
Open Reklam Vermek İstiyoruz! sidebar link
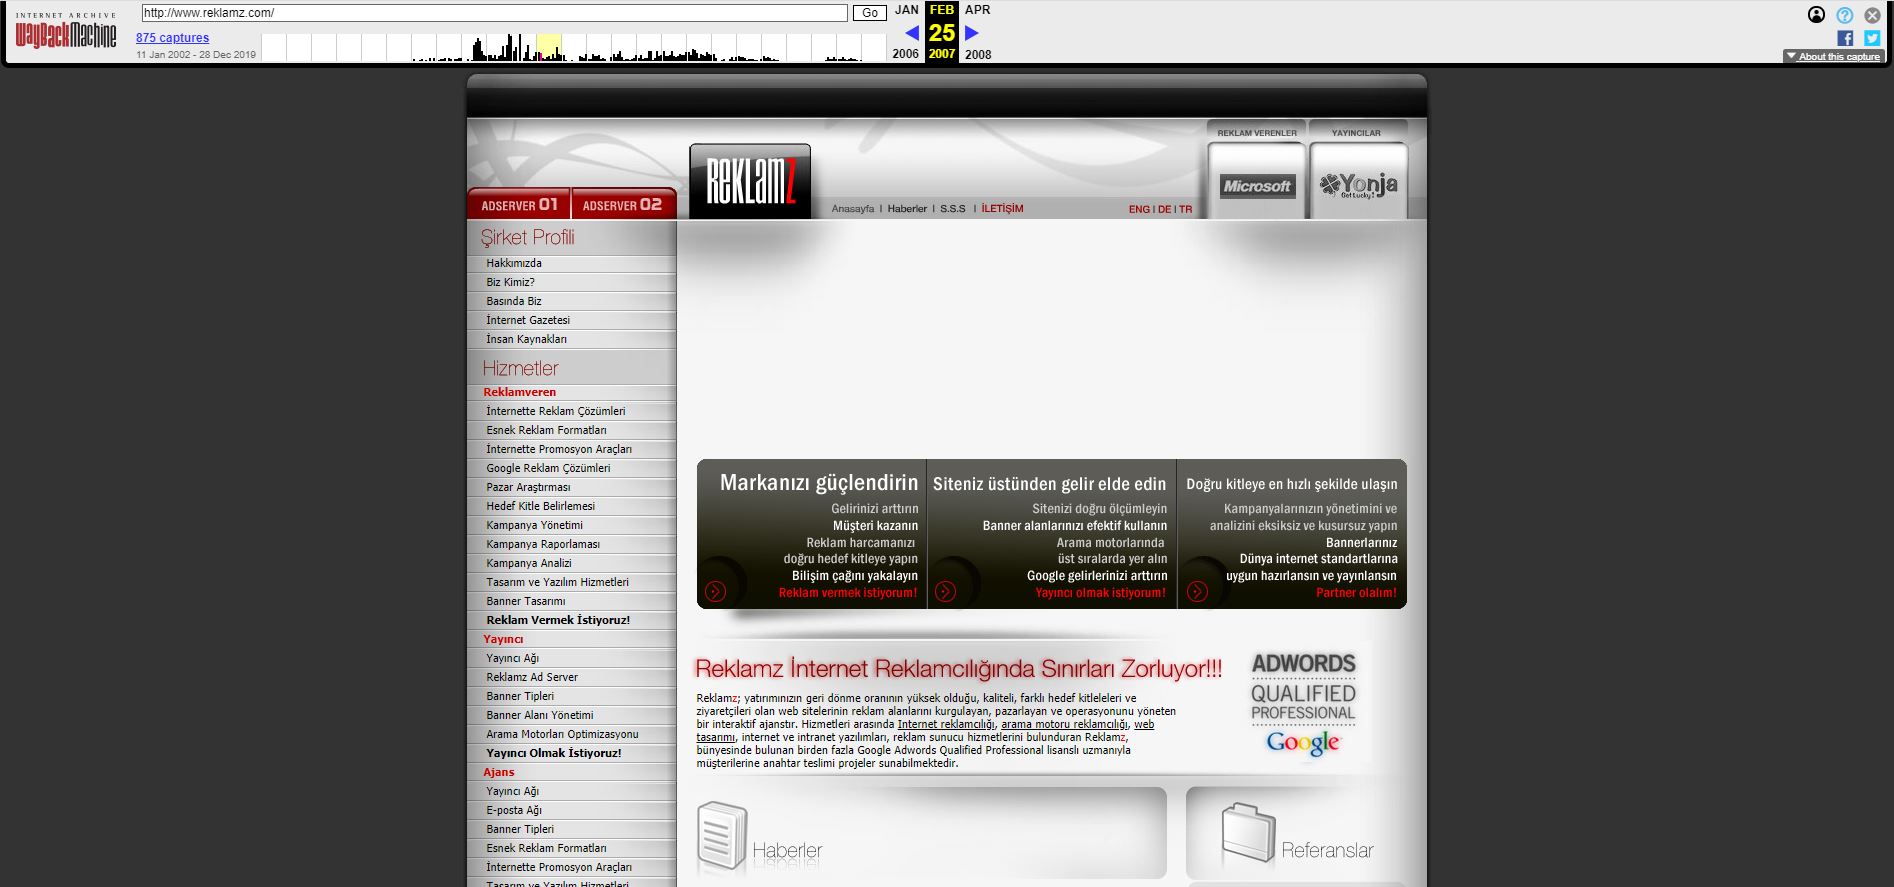click(x=558, y=620)
